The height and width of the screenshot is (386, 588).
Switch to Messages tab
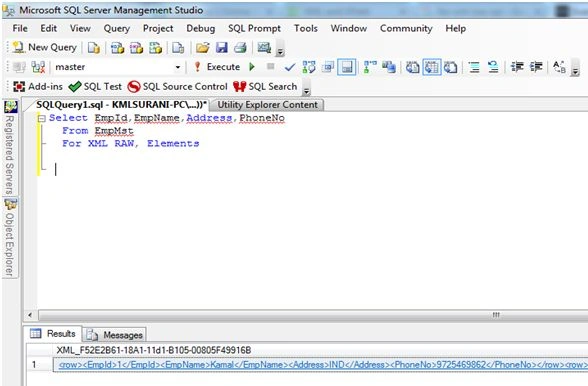pos(114,335)
